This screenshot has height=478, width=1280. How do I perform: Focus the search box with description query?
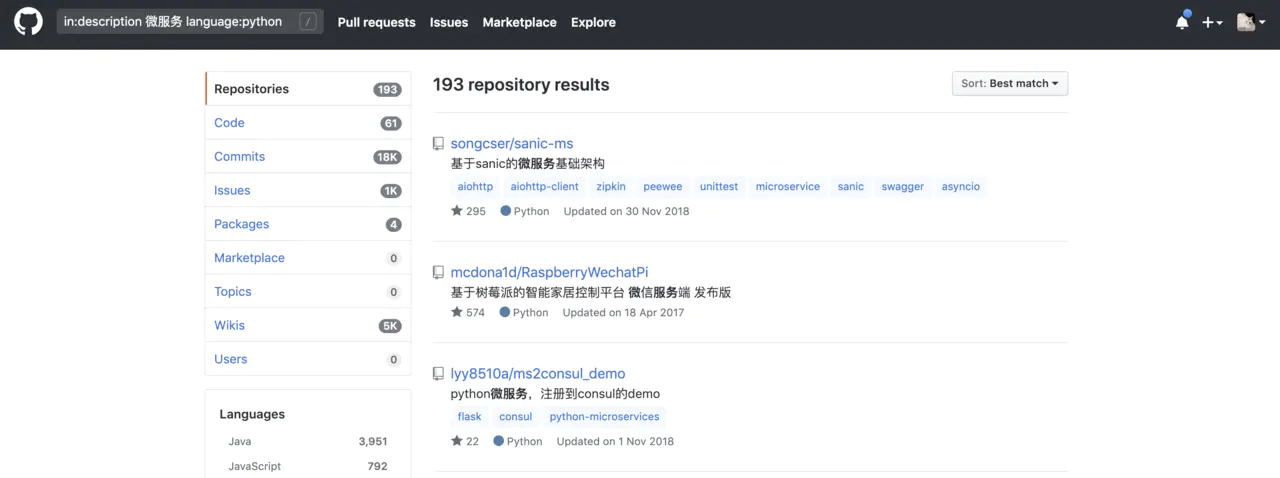coord(190,22)
